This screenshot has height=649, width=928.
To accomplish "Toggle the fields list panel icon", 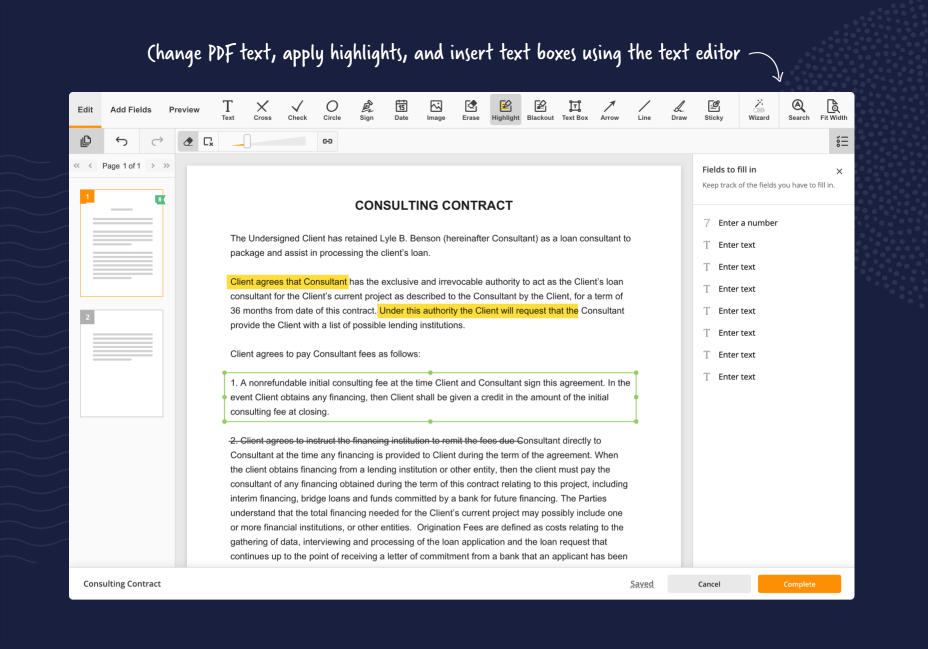I will [842, 141].
